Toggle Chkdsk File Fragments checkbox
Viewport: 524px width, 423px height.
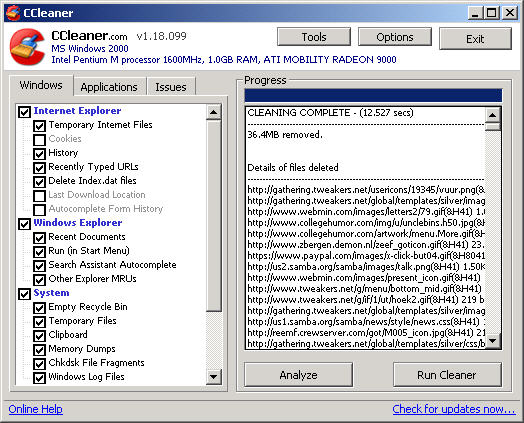[39, 364]
